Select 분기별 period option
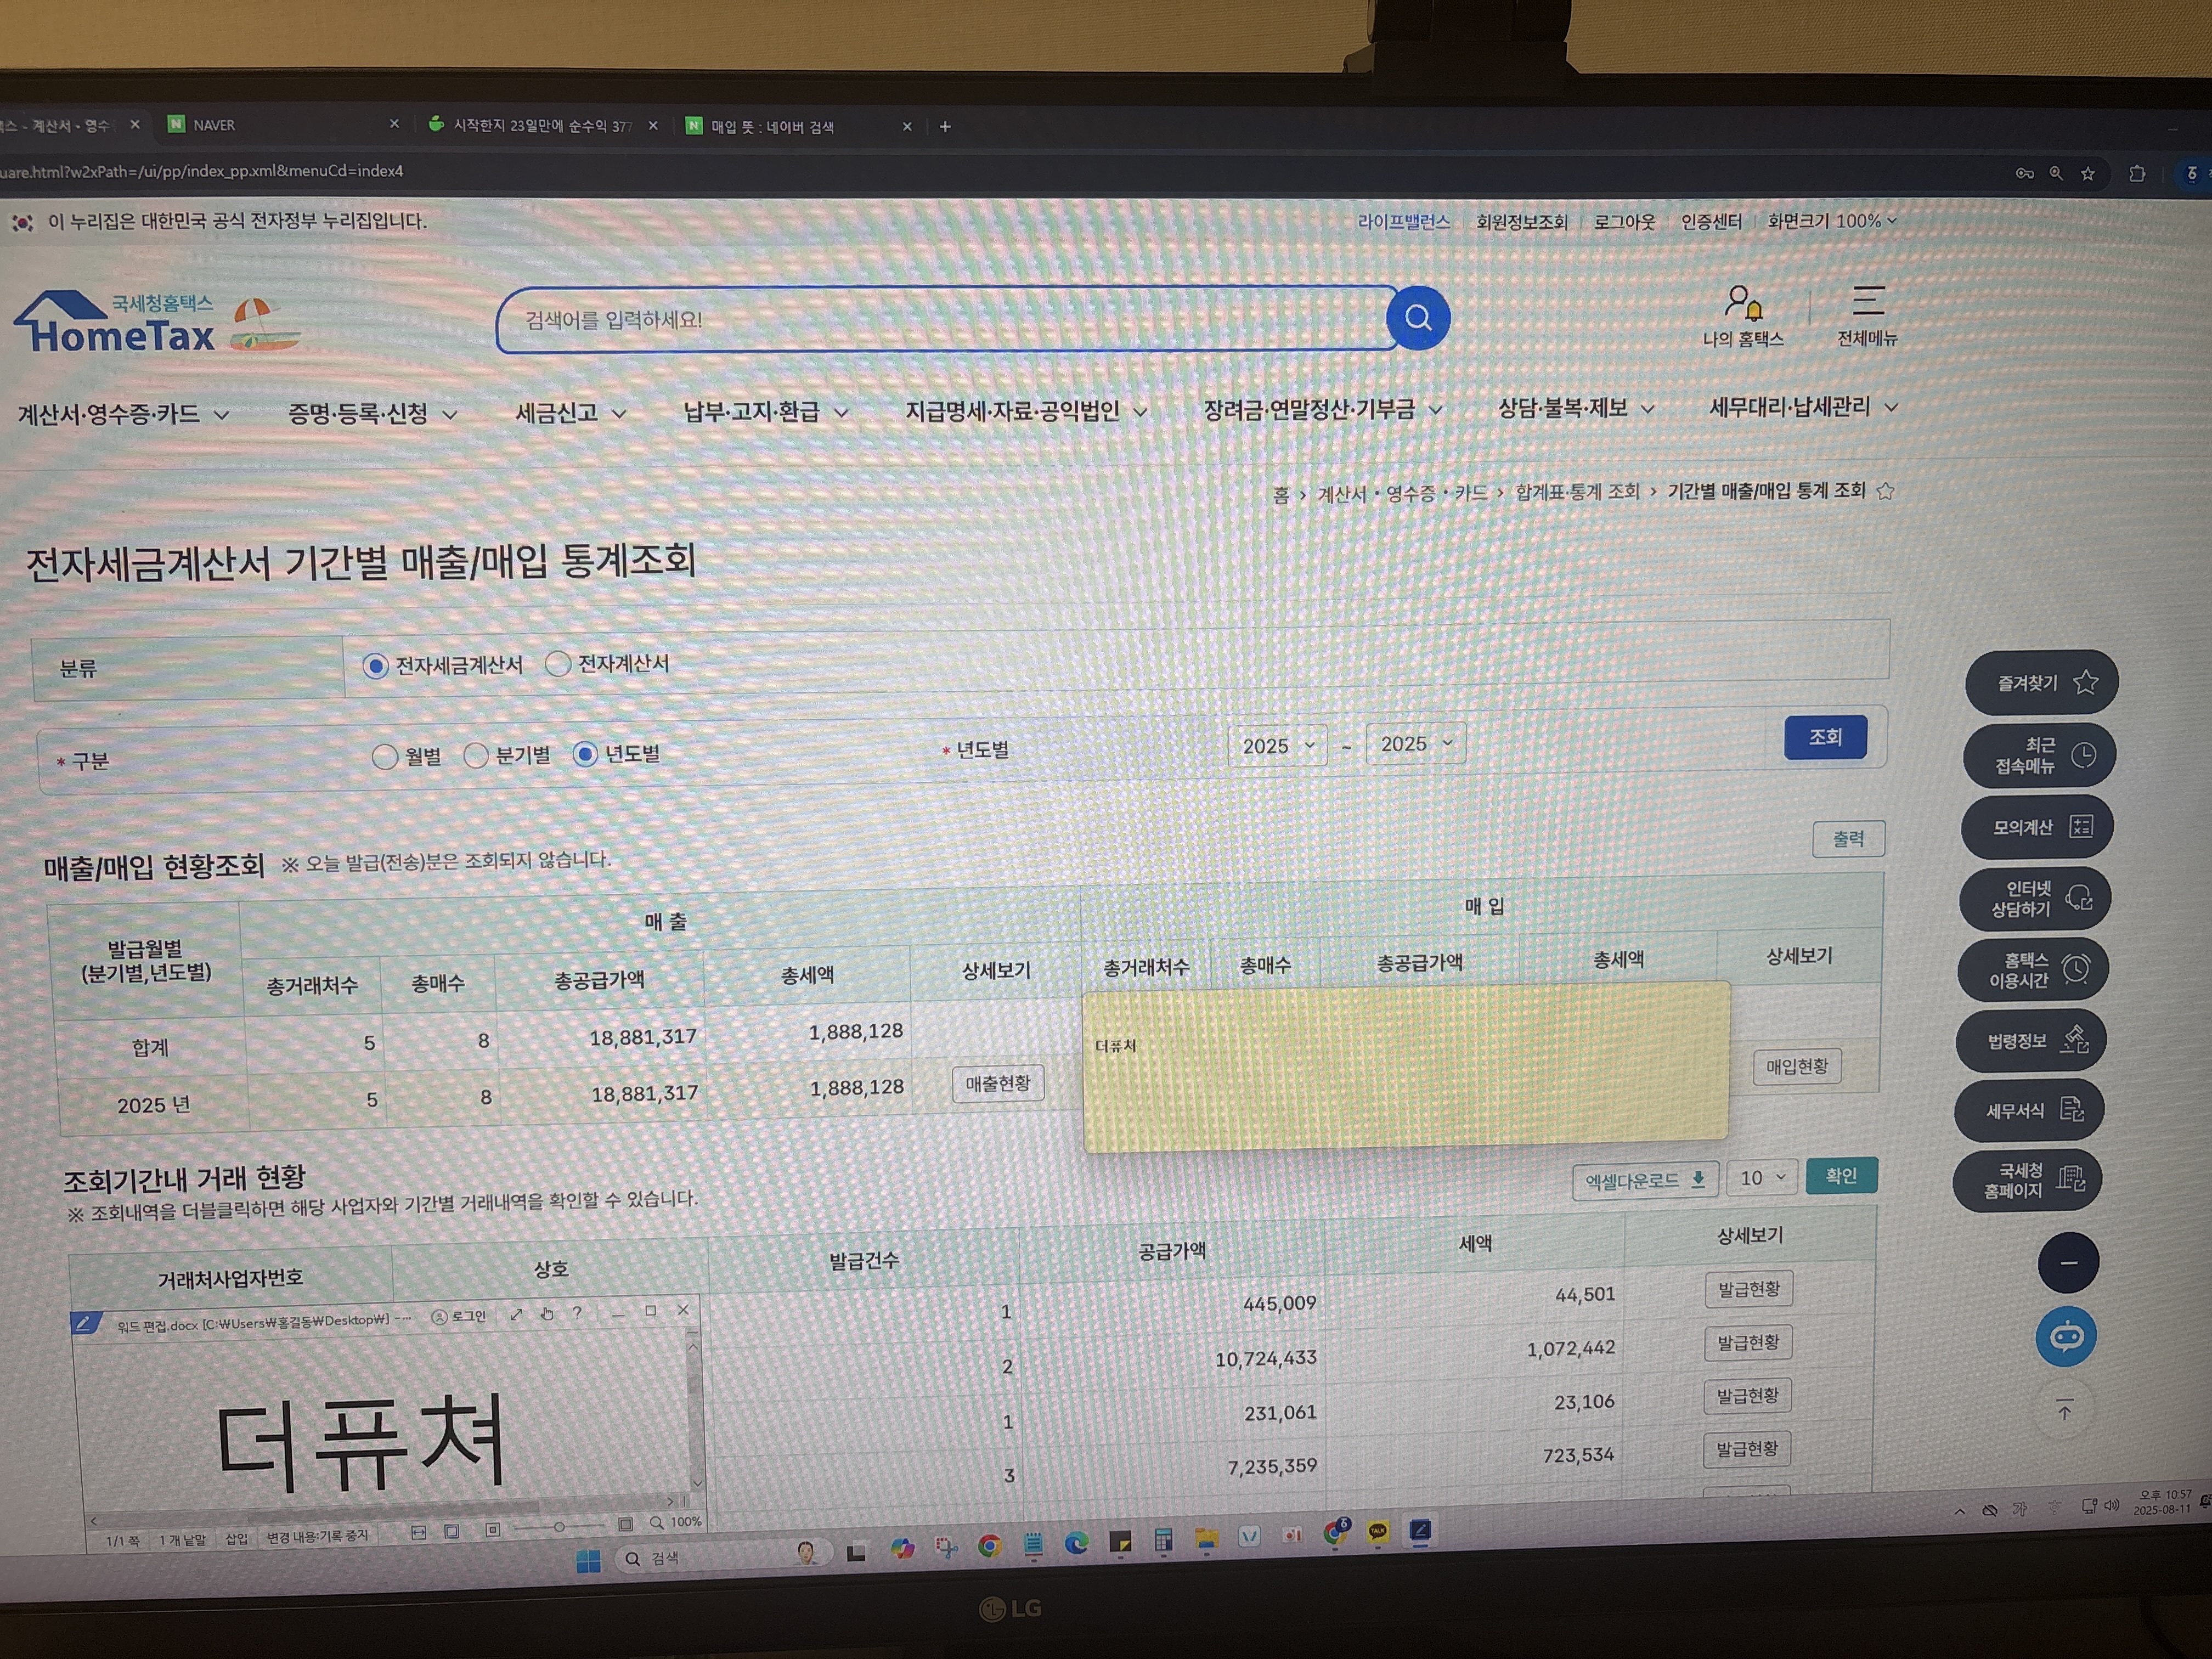The height and width of the screenshot is (1659, 2212). pyautogui.click(x=476, y=755)
